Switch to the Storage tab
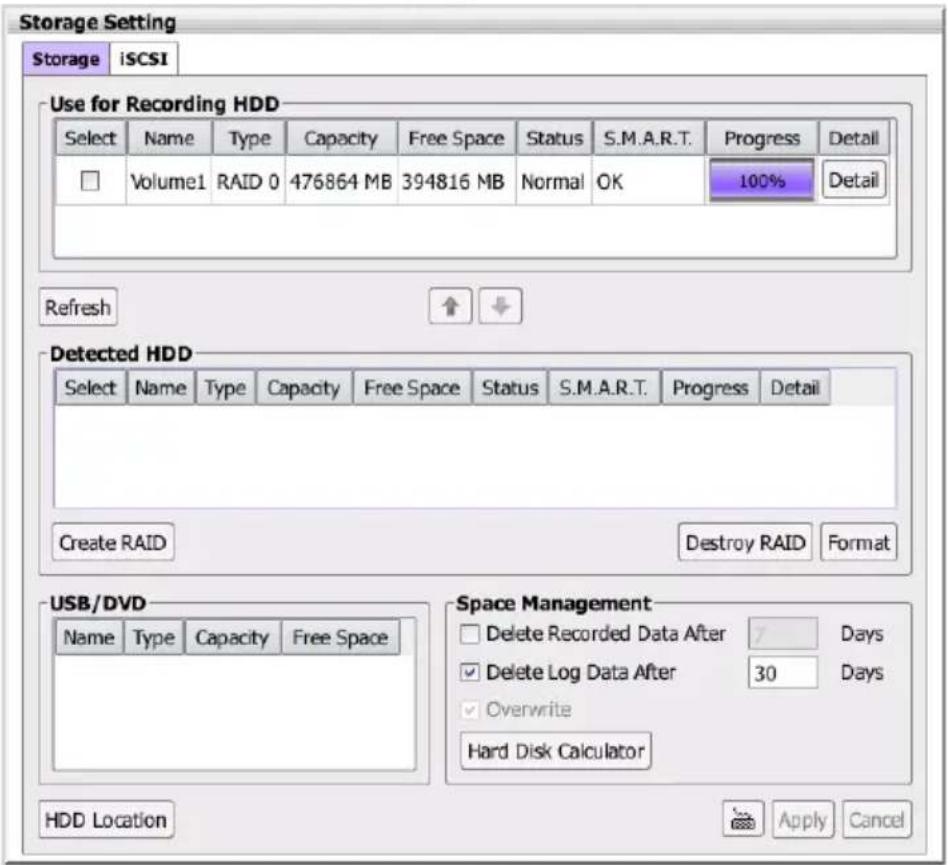Image resolution: width=948 pixels, height=865 pixels. pyautogui.click(x=66, y=59)
